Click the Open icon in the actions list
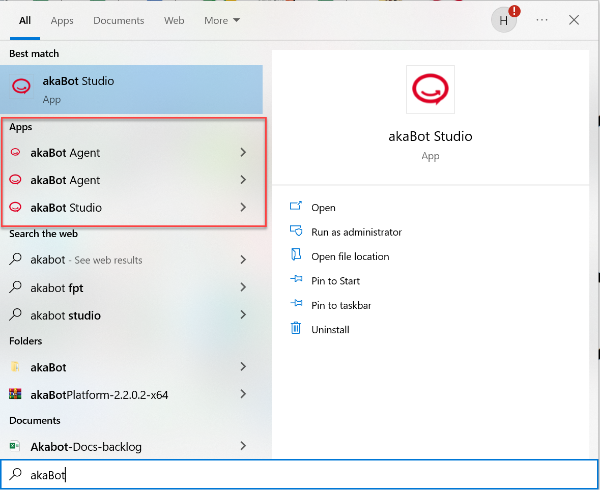Viewport: 600px width, 490px height. [x=296, y=207]
